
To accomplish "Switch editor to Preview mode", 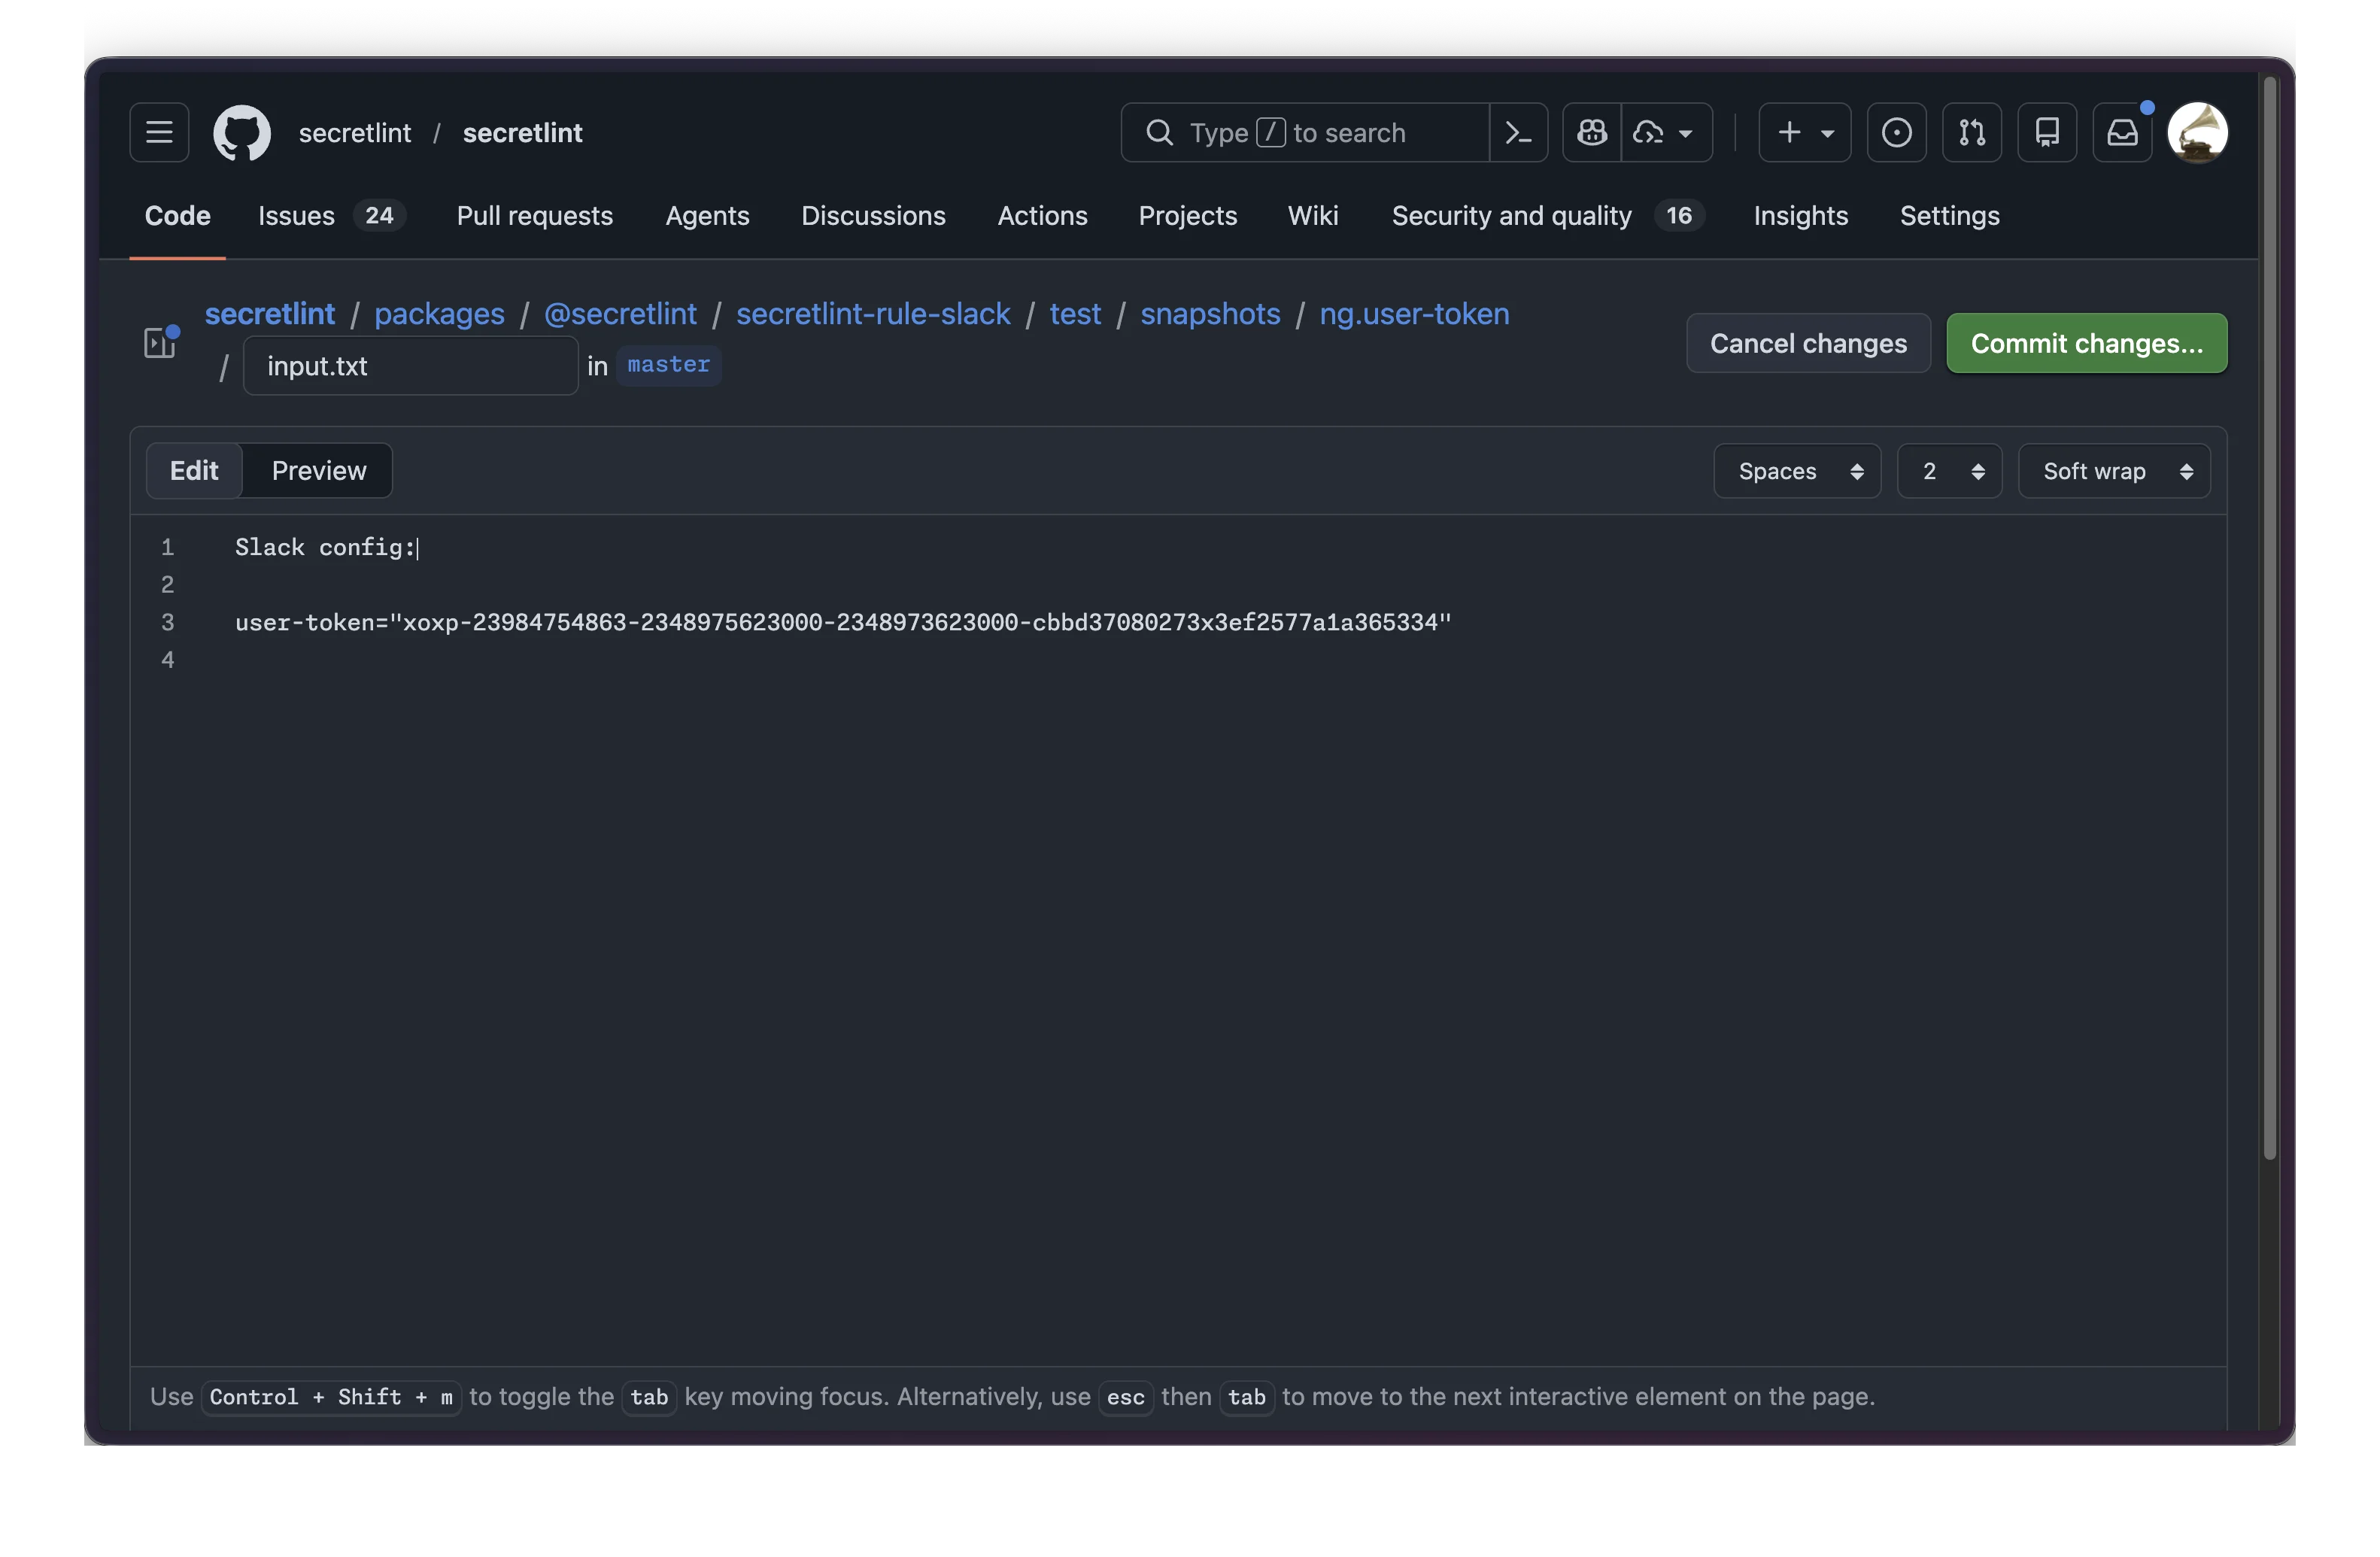I will (x=318, y=470).
